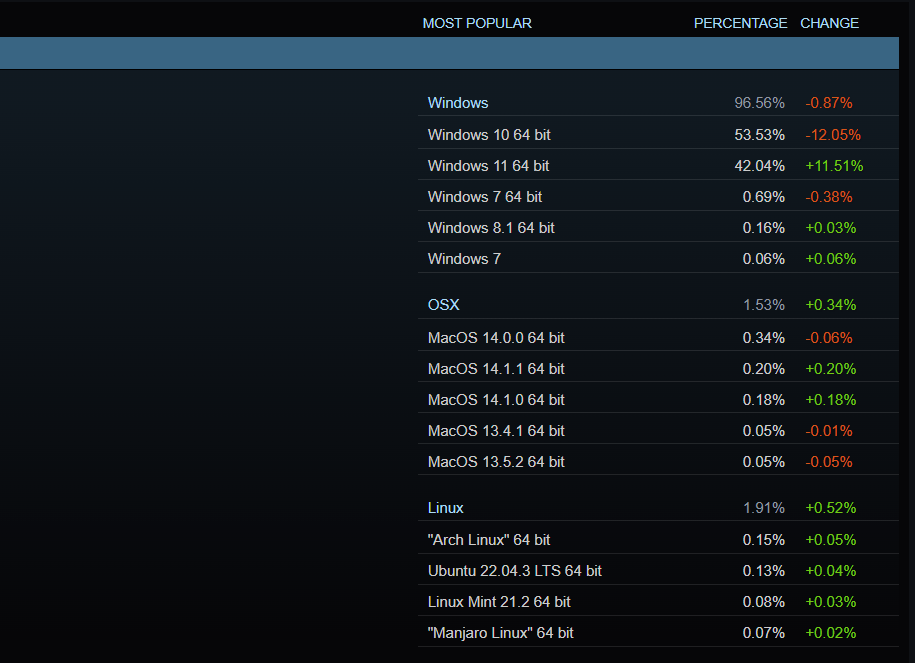Select the Windows 8.1 64 bit row

pos(491,228)
